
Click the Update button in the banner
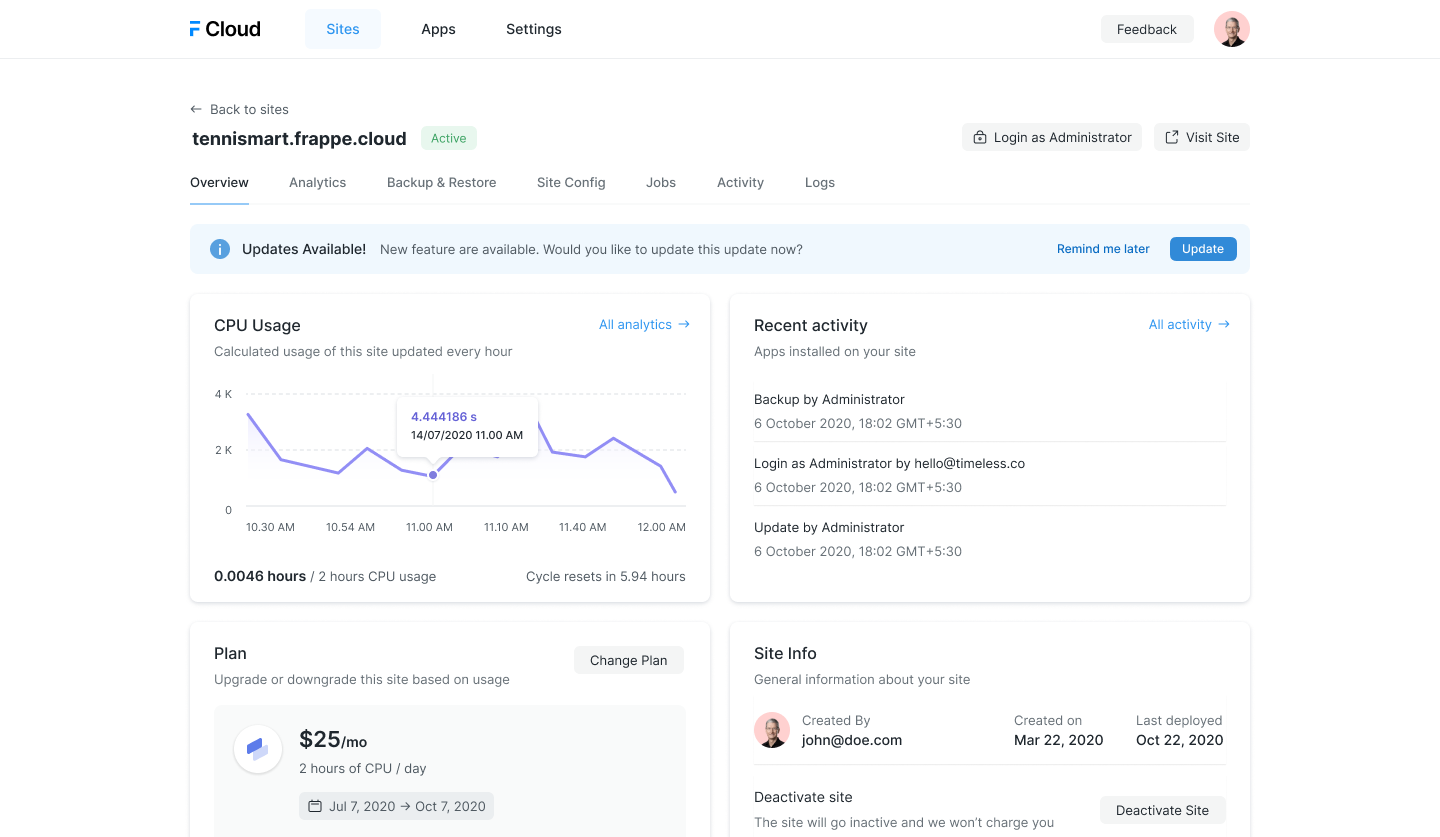[1203, 248]
